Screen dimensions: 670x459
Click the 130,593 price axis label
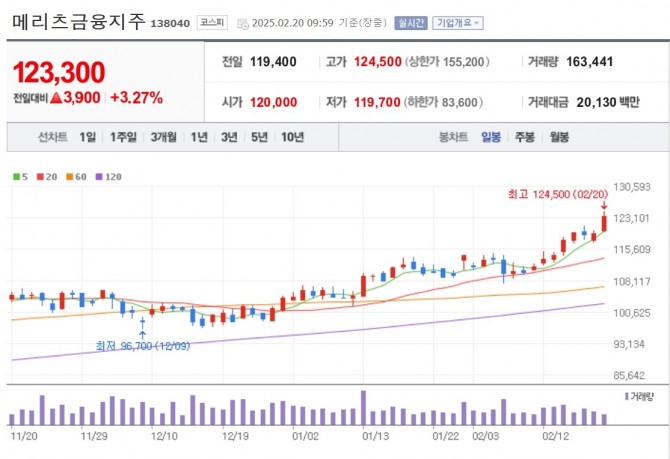coord(632,187)
